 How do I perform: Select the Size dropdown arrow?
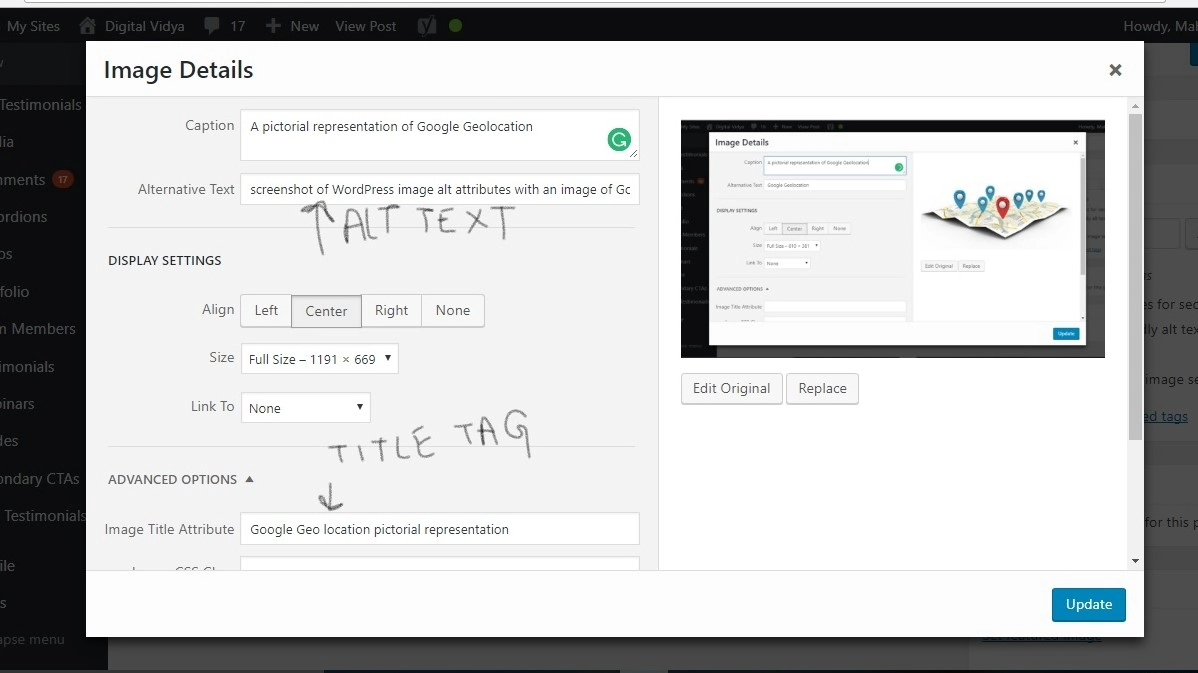[x=387, y=358]
